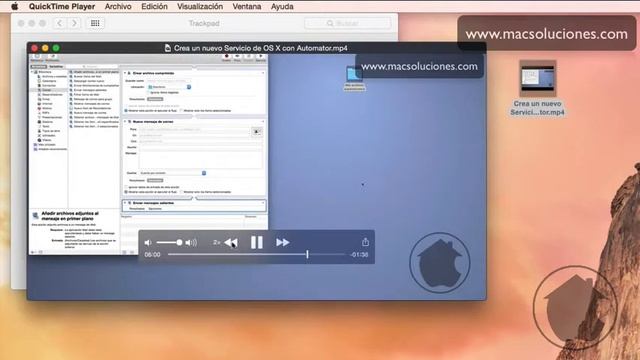Click the Trackpad window title
This screenshot has width=640, height=360.
[204, 23]
